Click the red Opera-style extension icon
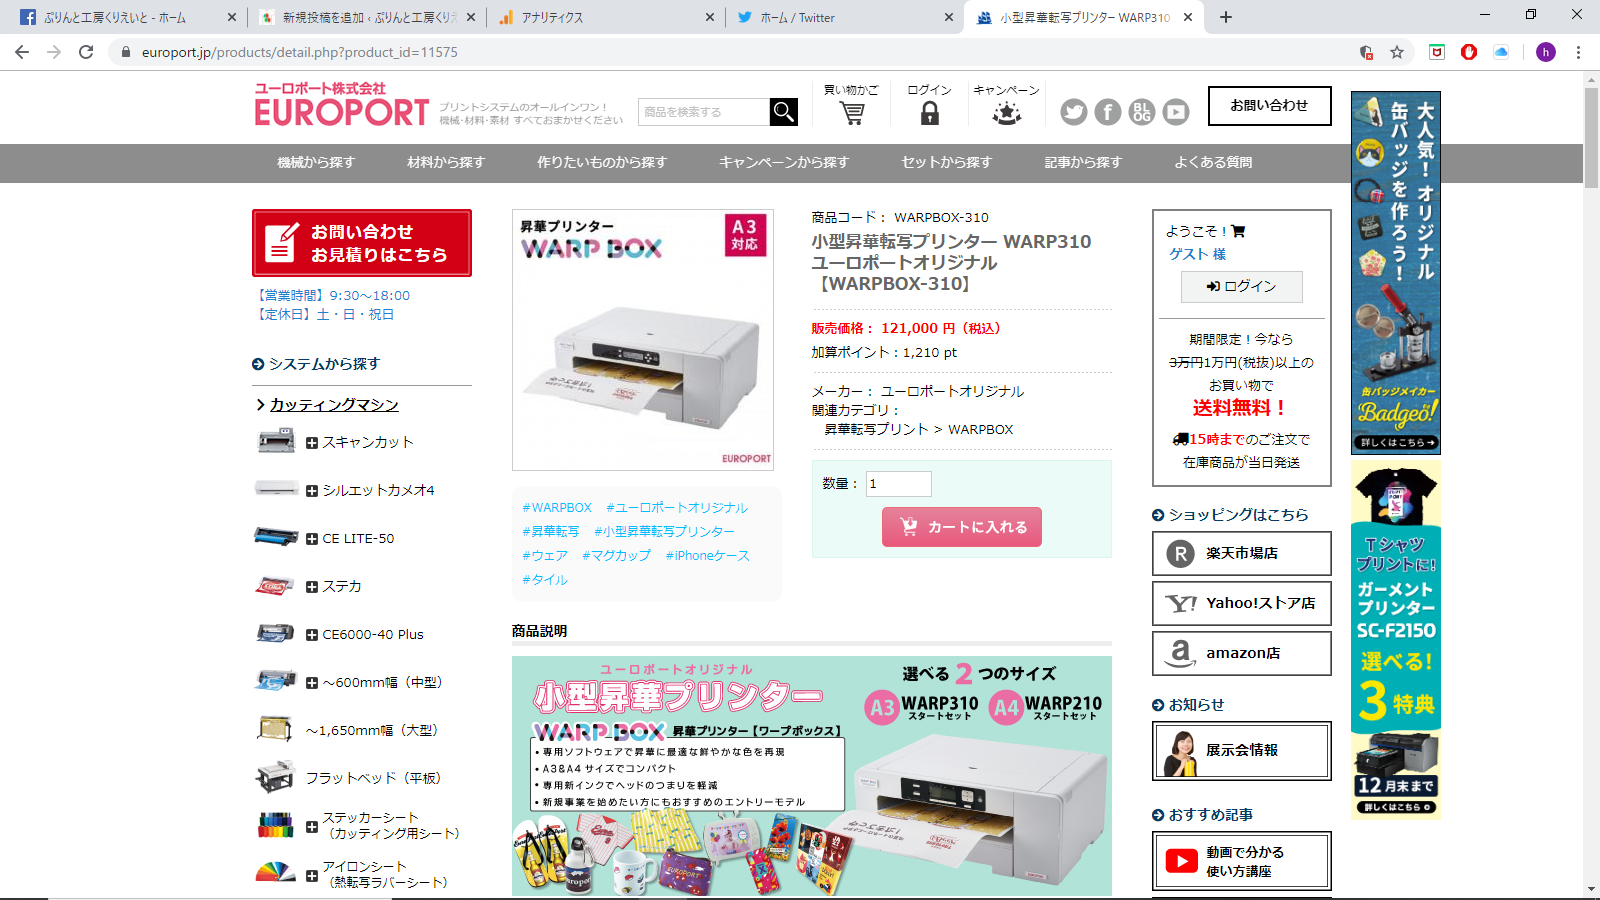This screenshot has height=900, width=1600. tap(1469, 52)
